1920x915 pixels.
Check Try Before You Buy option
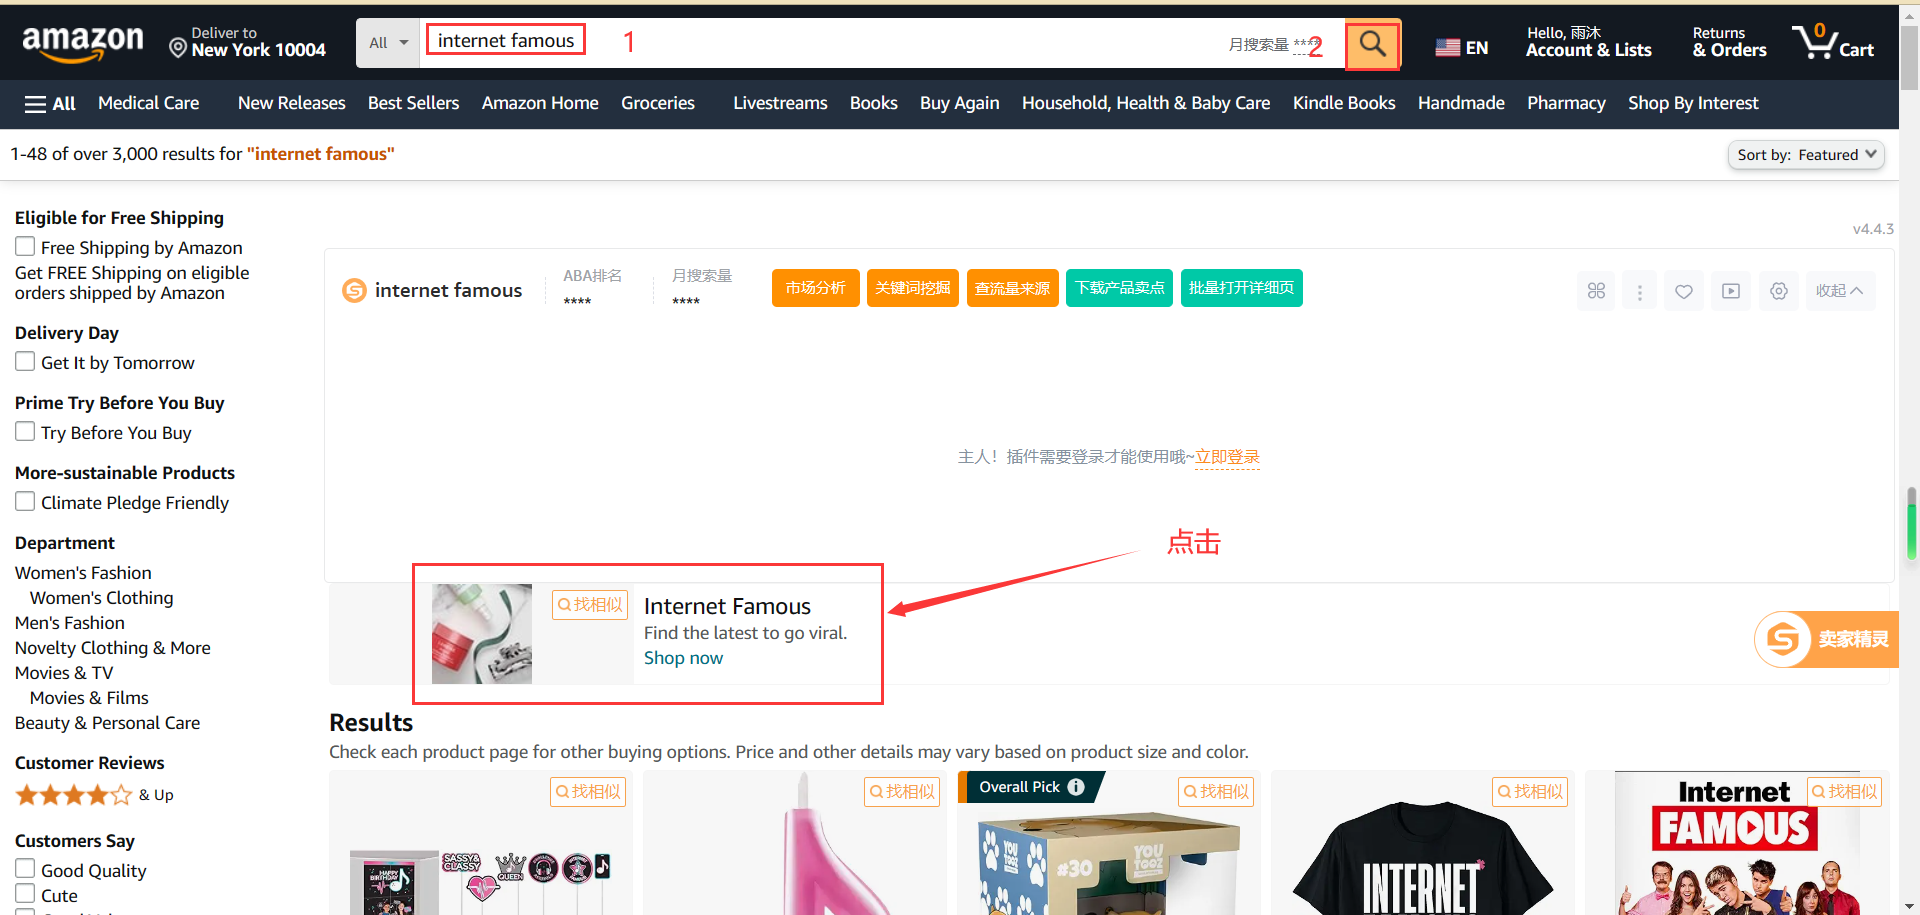click(x=25, y=431)
